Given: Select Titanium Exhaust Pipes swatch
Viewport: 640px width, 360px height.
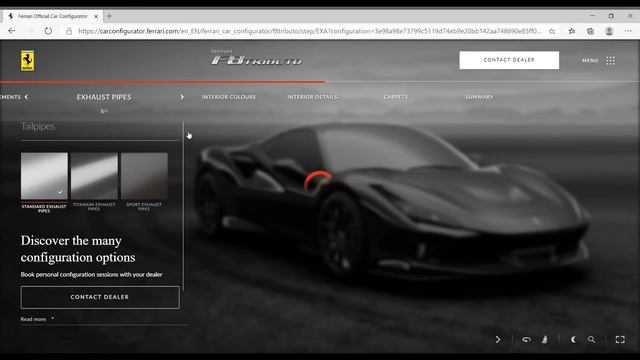Looking at the screenshot, I should [x=94, y=176].
